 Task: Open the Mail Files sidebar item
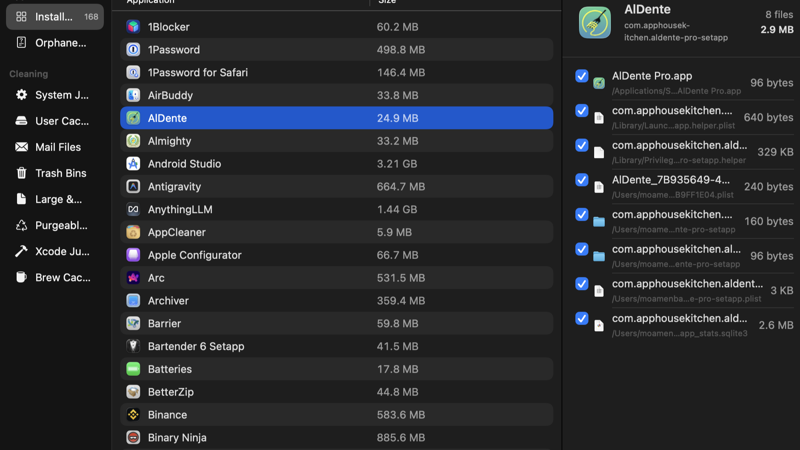coord(55,147)
